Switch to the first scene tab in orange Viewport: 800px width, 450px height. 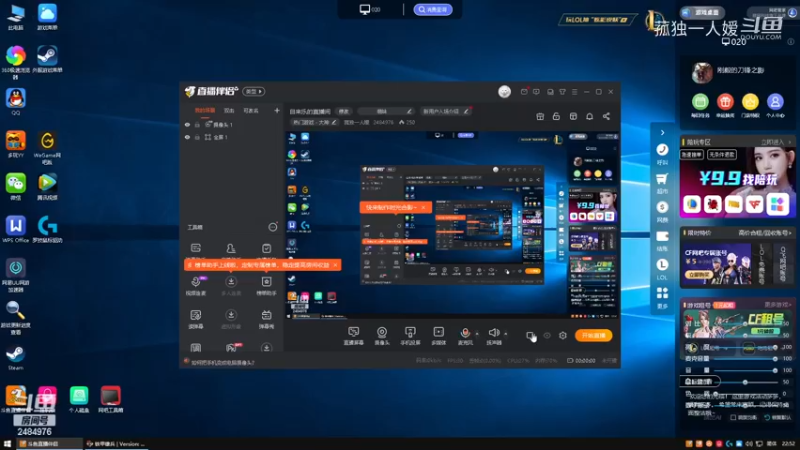click(205, 110)
